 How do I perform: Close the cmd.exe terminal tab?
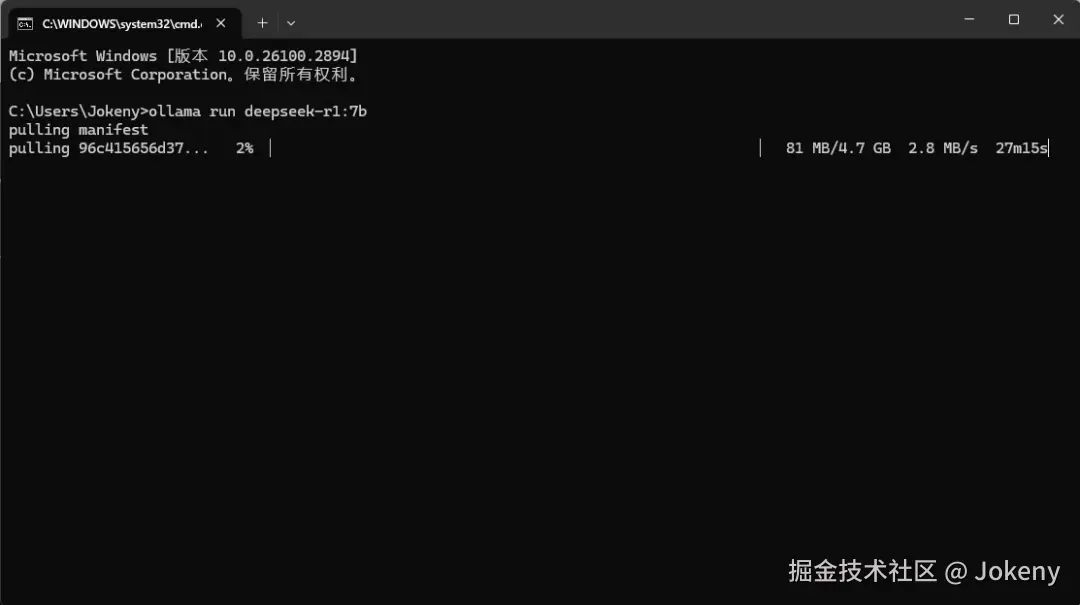(x=220, y=23)
